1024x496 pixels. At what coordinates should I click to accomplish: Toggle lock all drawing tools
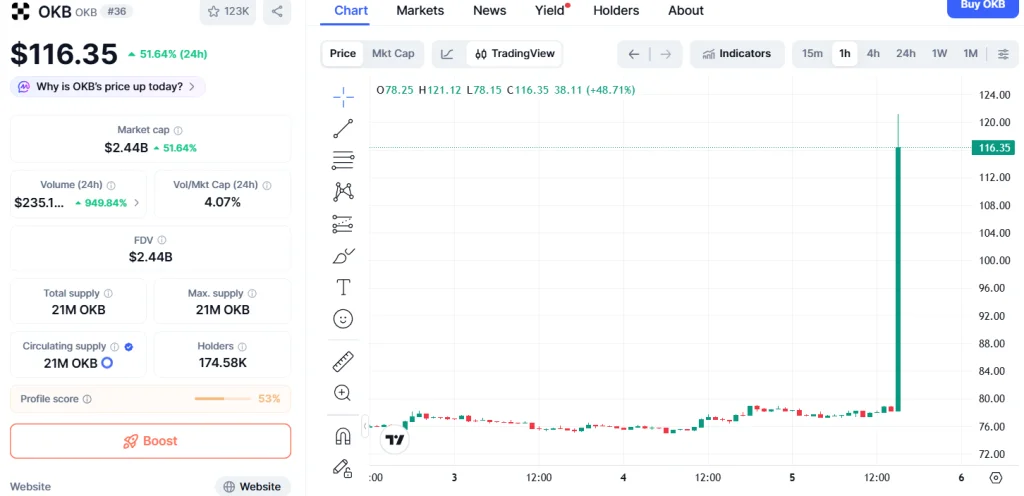343,467
